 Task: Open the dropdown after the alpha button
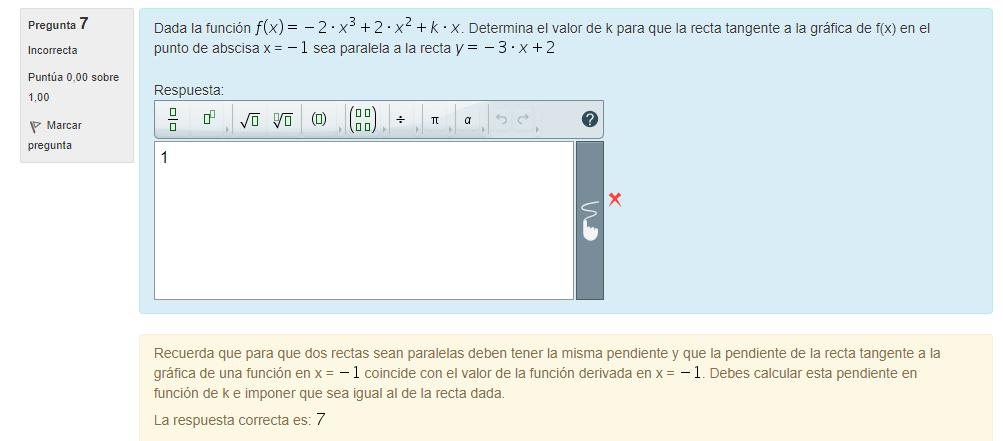click(x=483, y=128)
